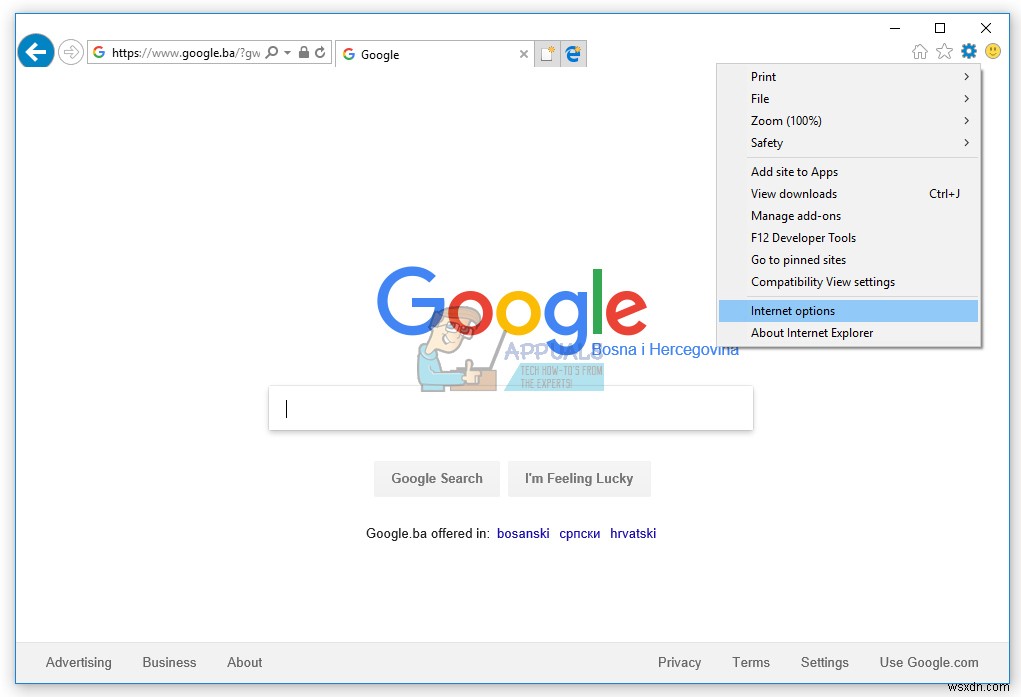This screenshot has width=1021, height=697.
Task: Click the Refresh icon in address bar
Action: 319,52
